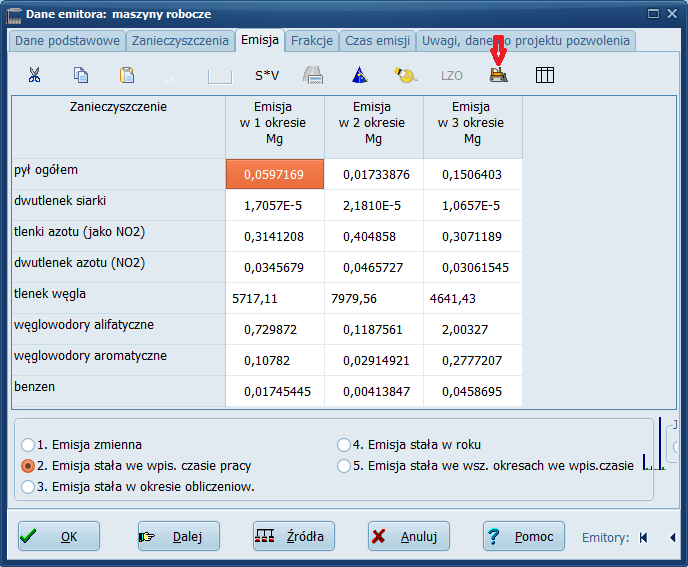
Task: Click cell 0,02914921
Action: tap(374, 360)
